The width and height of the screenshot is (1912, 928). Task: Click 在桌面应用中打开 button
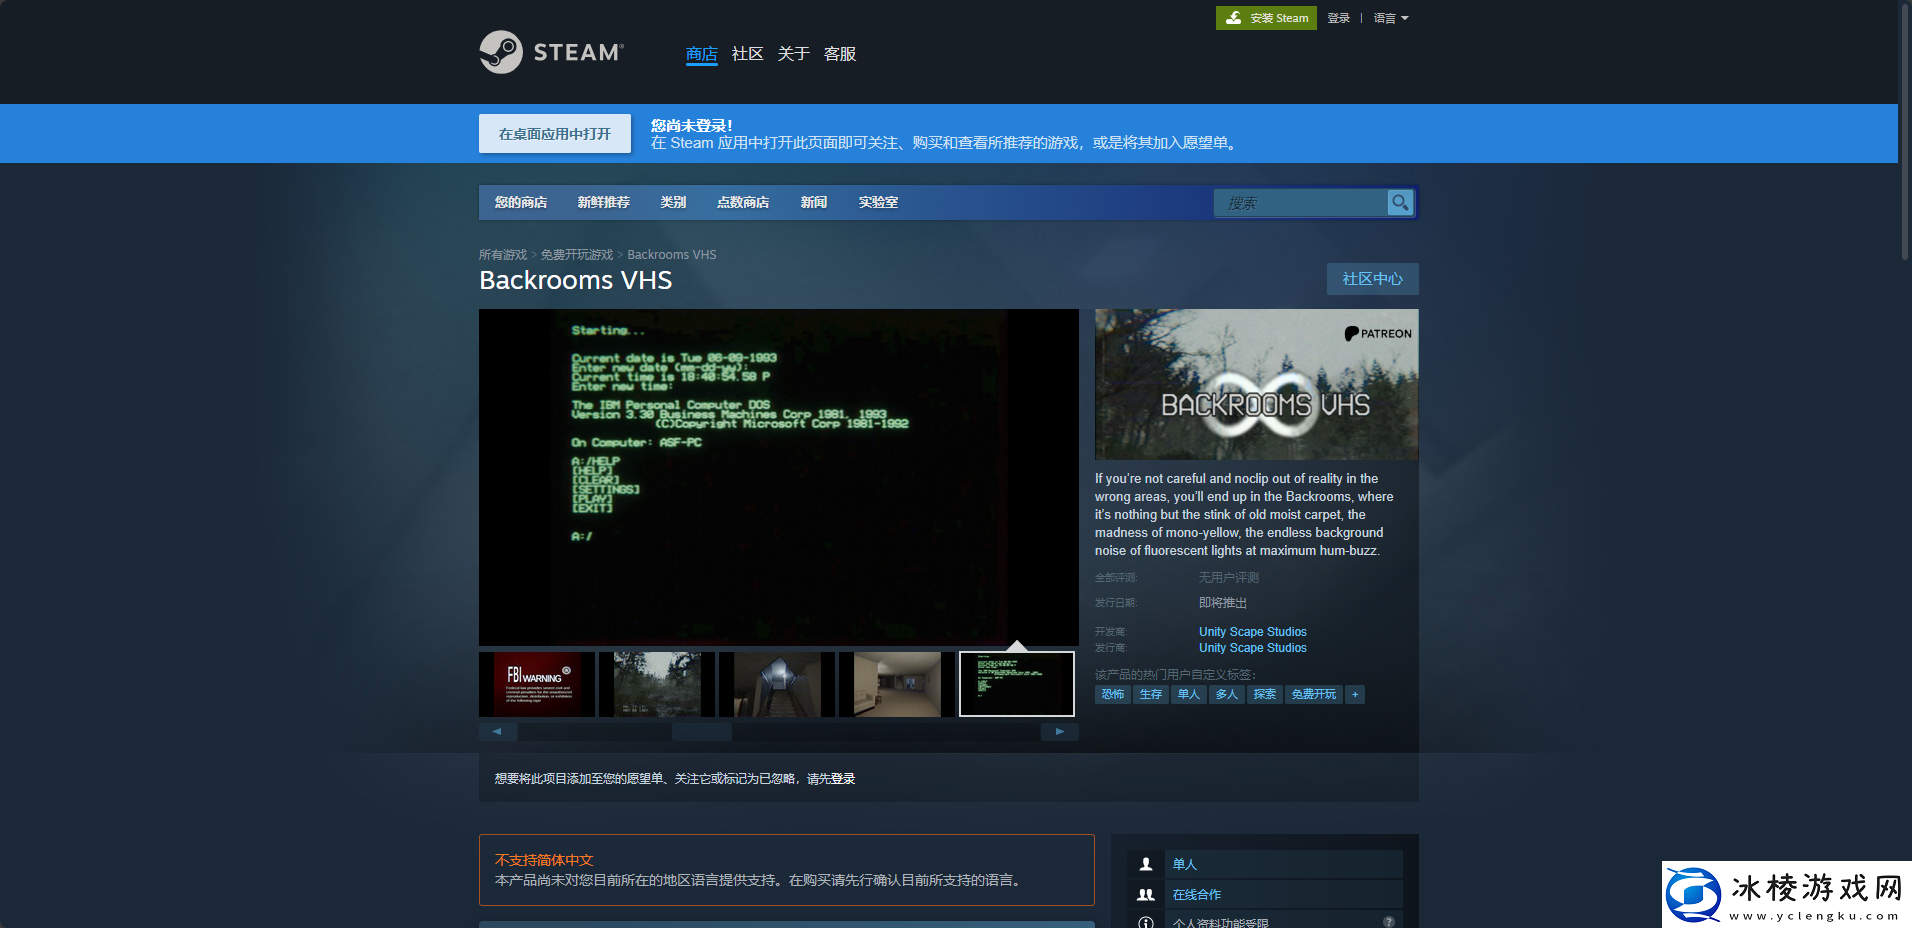(554, 134)
